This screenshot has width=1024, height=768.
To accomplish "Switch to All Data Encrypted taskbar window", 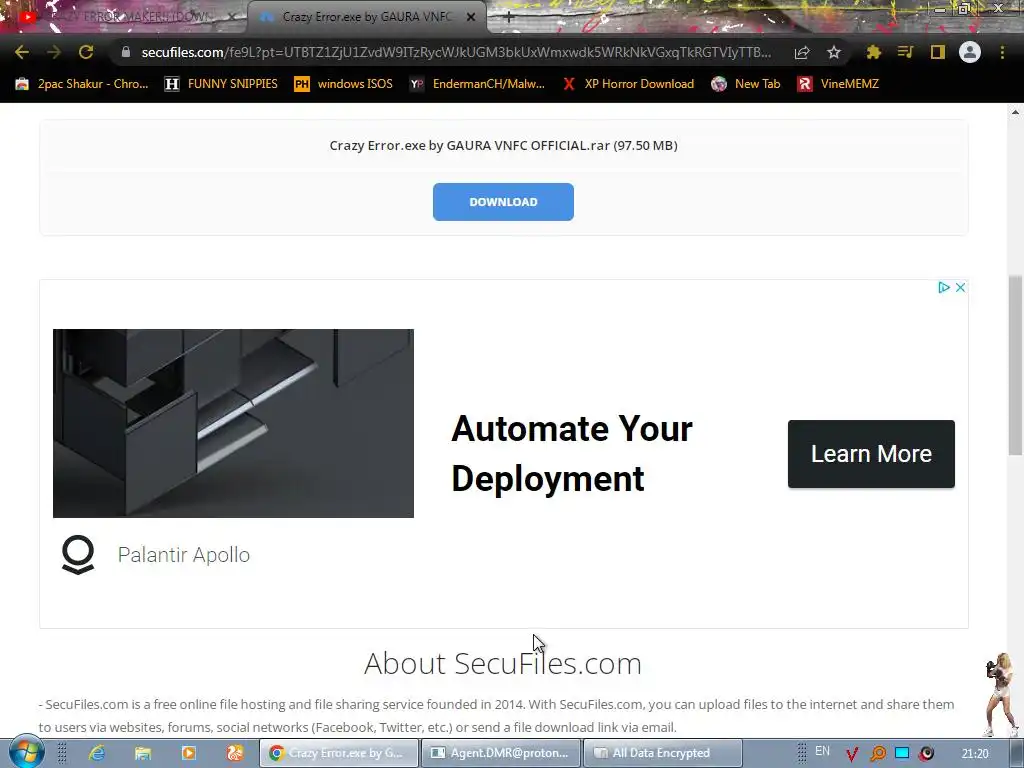I will [x=662, y=753].
